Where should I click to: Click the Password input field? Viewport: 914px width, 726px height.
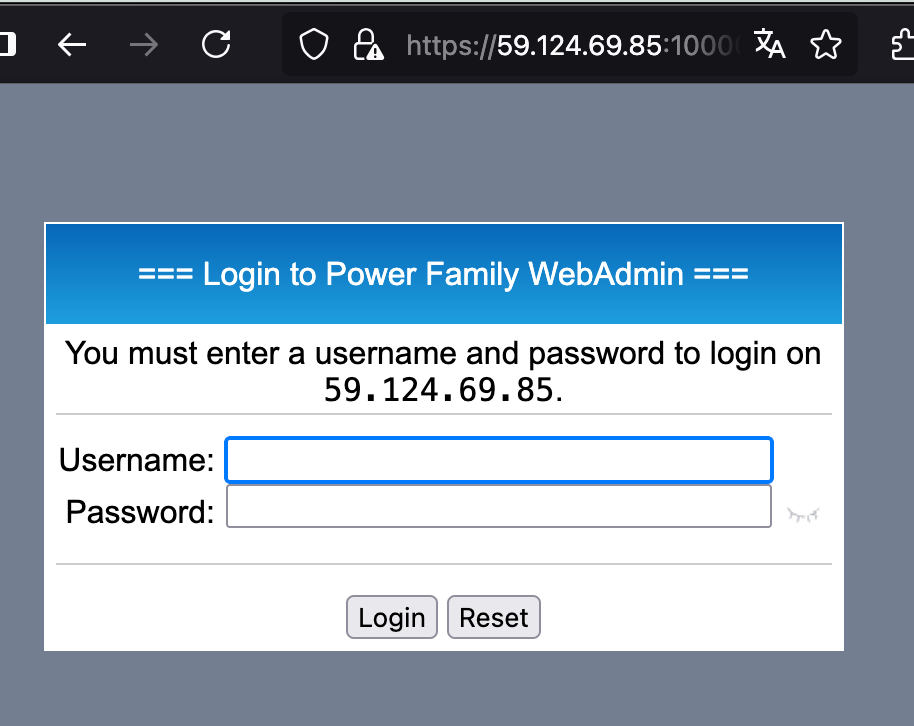pos(499,507)
